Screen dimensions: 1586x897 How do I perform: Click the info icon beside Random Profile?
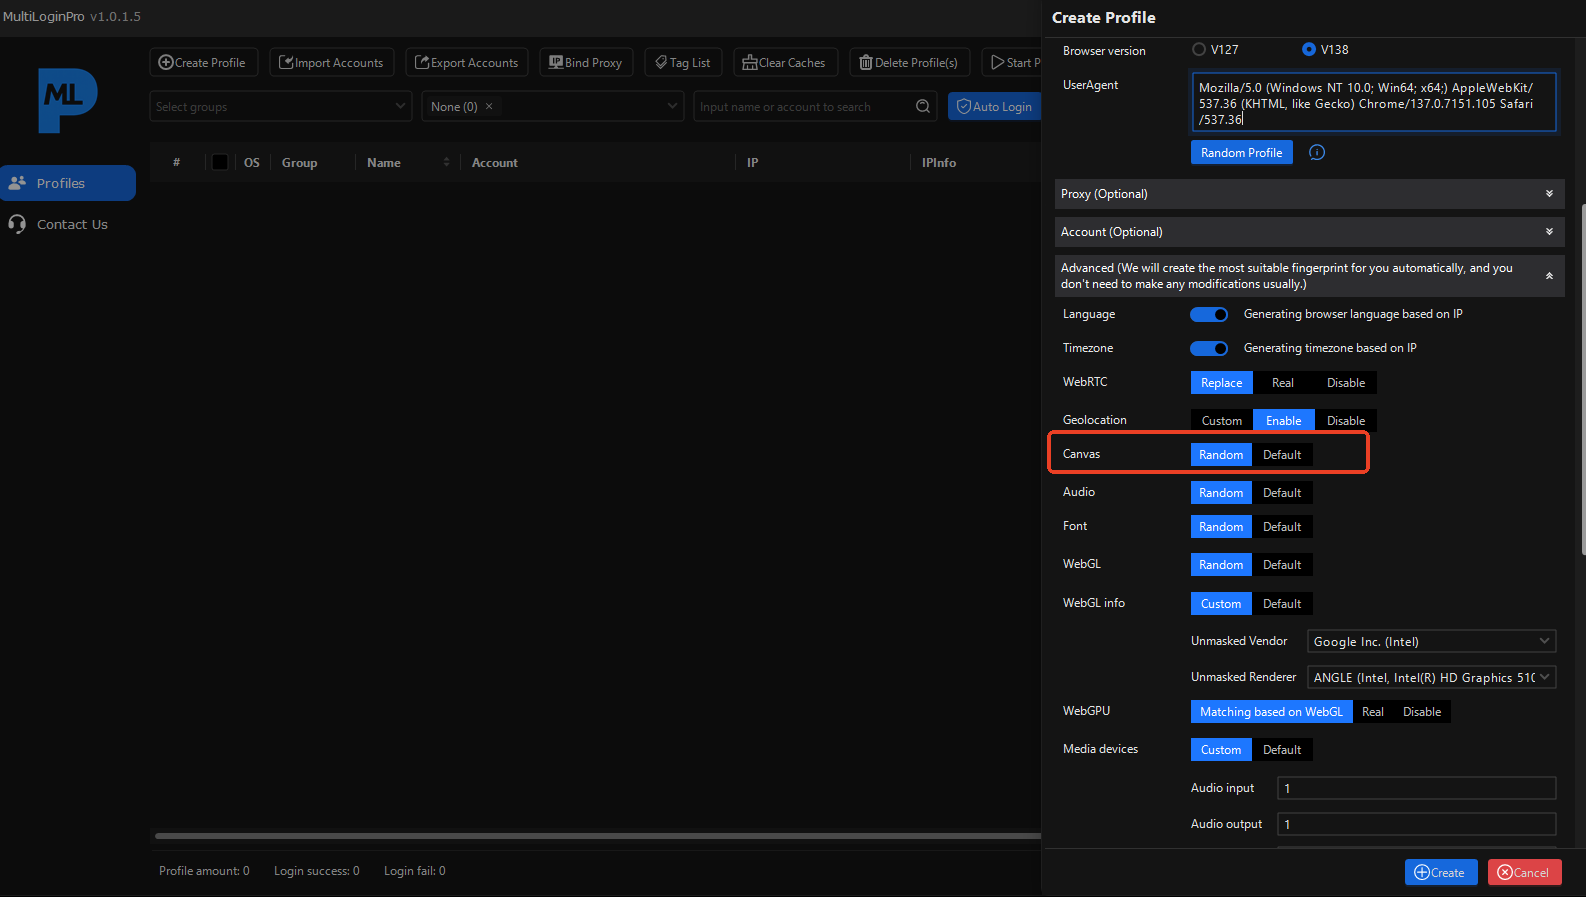tap(1317, 152)
